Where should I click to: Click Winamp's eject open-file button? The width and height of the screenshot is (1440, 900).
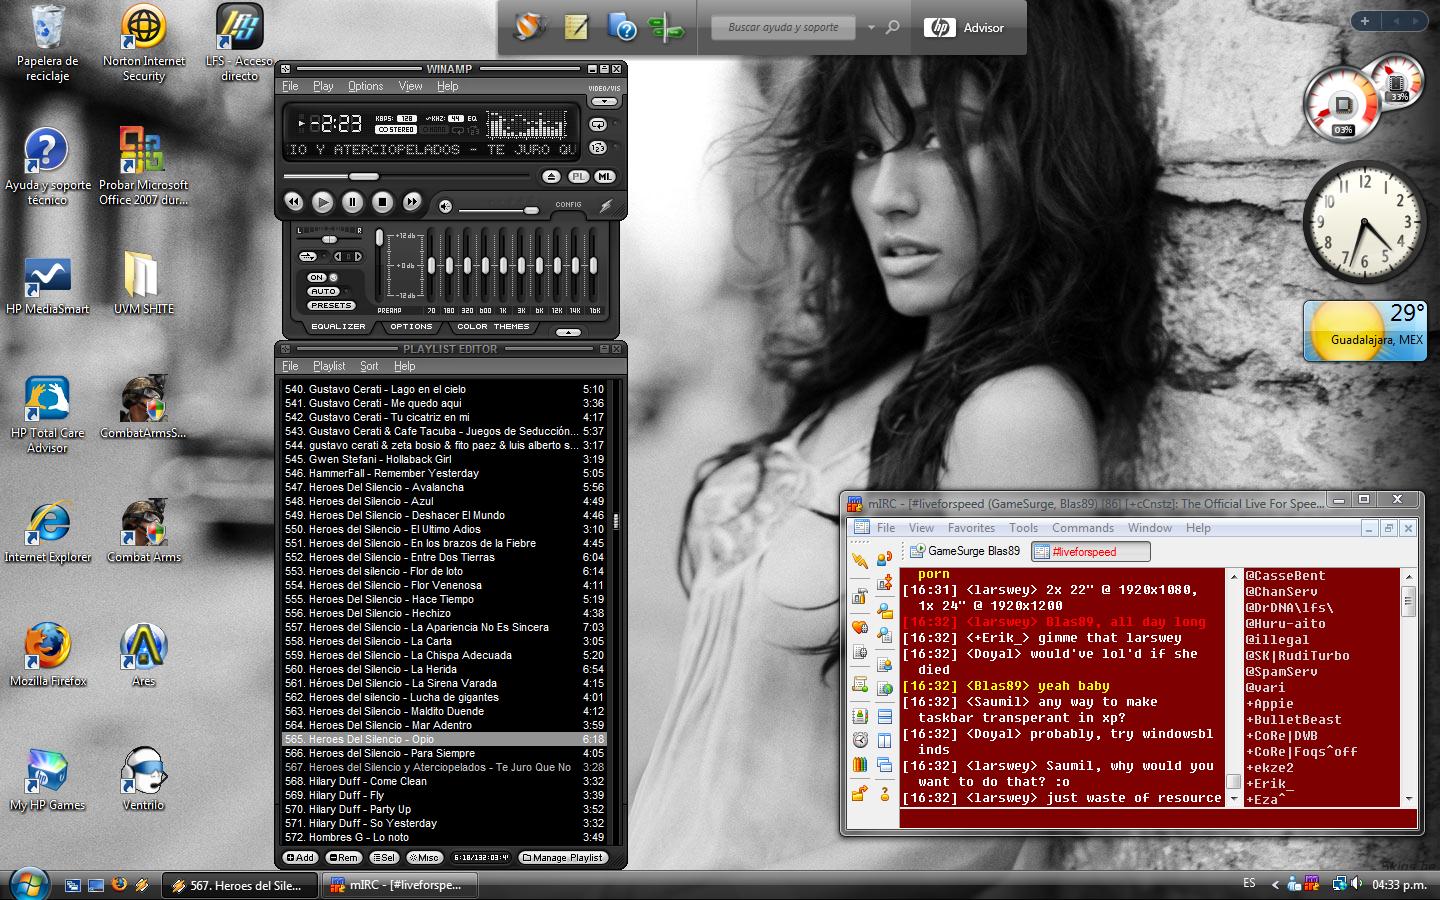click(551, 176)
